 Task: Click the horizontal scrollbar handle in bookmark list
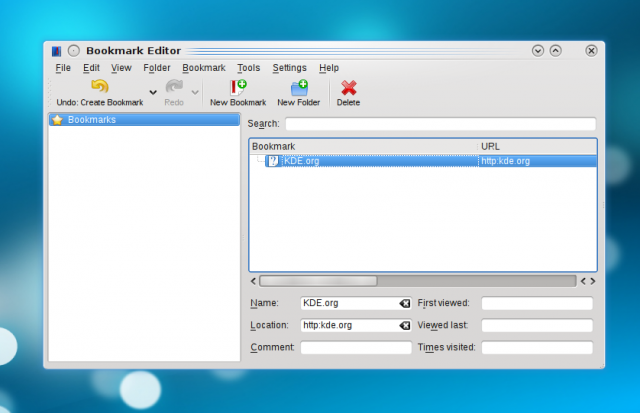point(318,281)
